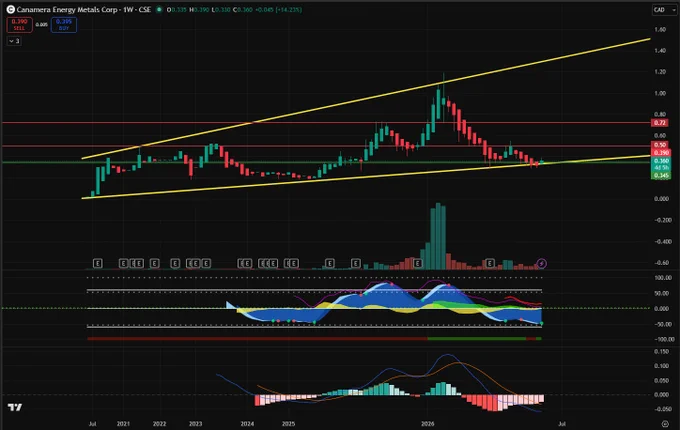The image size is (680, 430).
Task: Click the red 0.50 price label
Action: coord(660,145)
